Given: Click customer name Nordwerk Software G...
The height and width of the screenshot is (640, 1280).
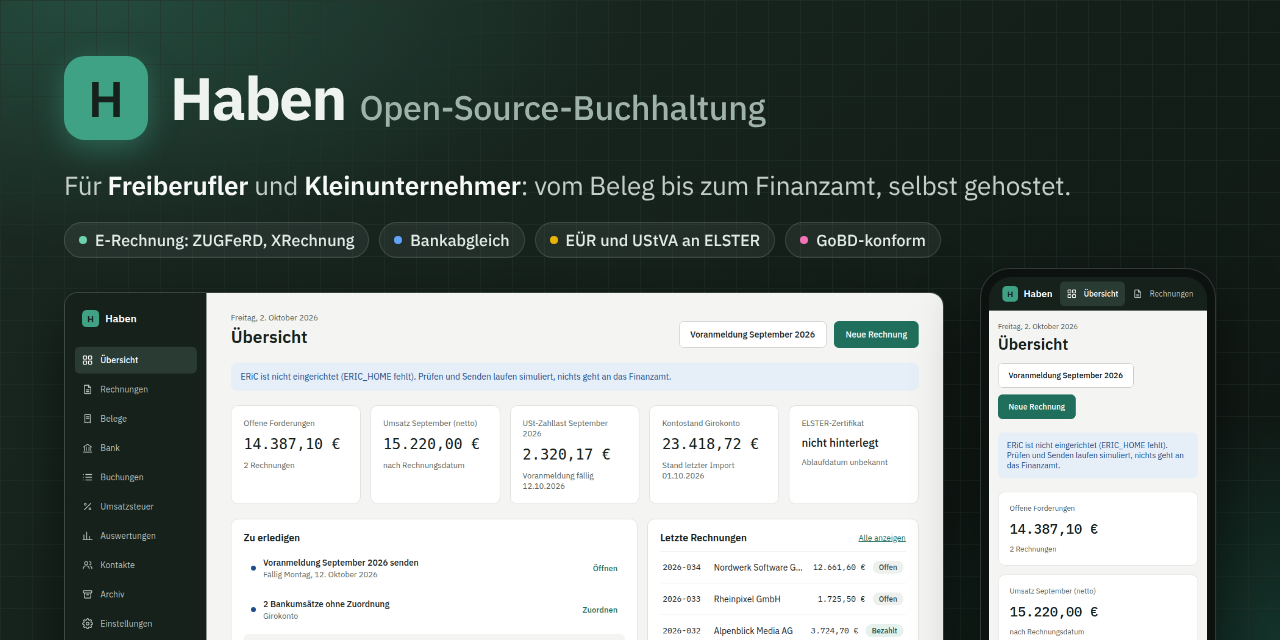Looking at the screenshot, I should [758, 567].
